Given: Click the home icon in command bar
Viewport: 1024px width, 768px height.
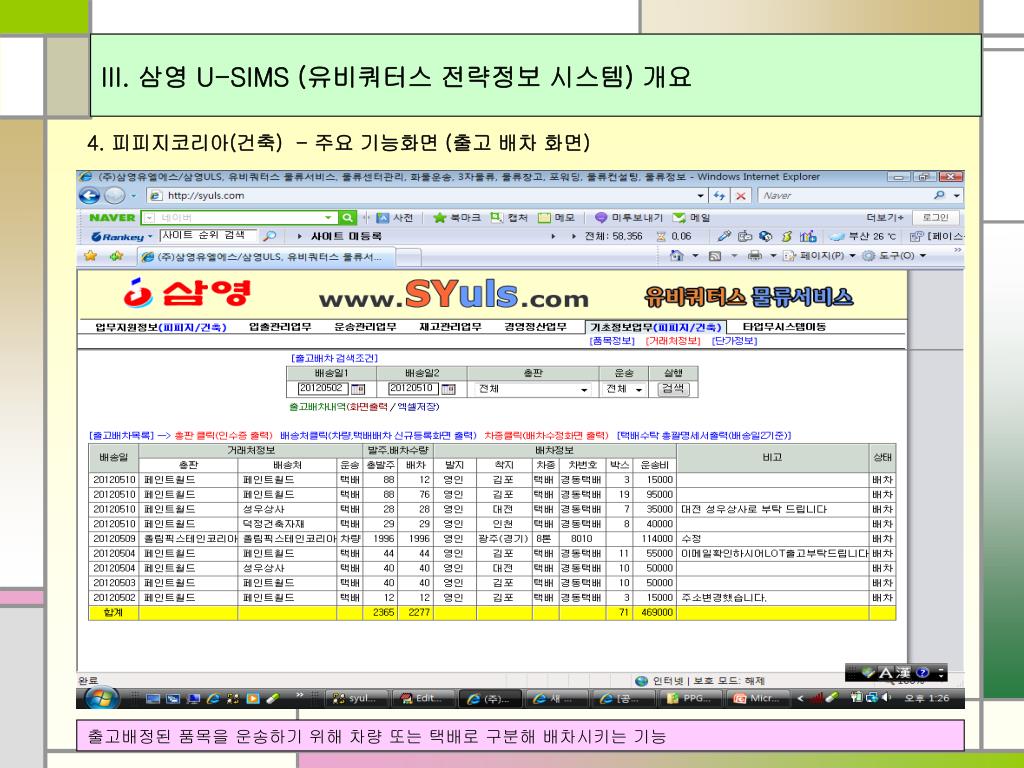Looking at the screenshot, I should click(677, 256).
